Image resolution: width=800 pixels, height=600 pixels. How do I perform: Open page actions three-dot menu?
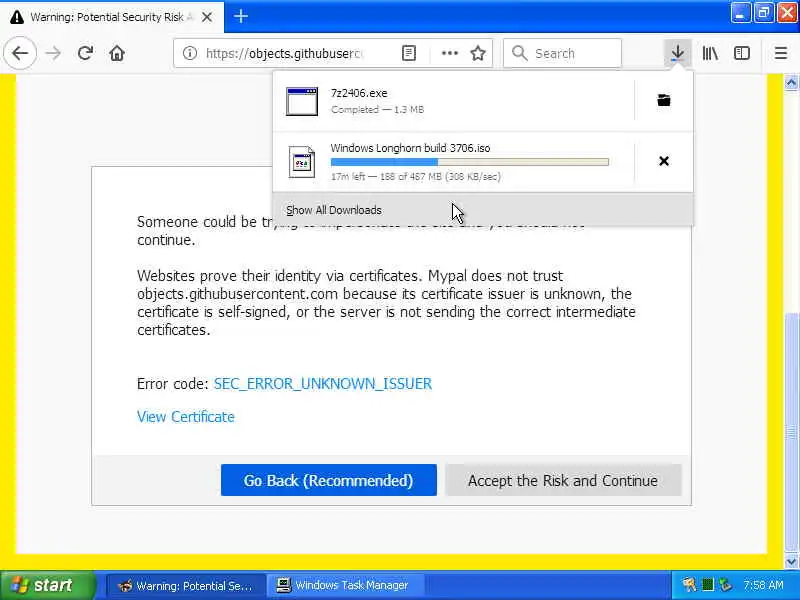pos(449,53)
